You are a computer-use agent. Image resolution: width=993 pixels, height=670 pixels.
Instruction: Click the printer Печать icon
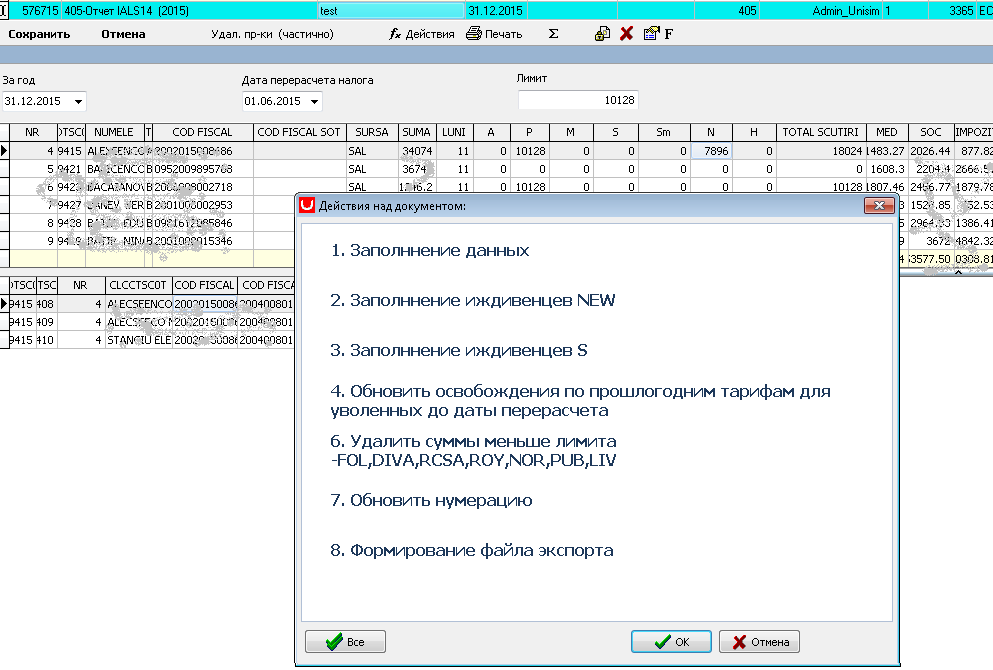[474, 34]
